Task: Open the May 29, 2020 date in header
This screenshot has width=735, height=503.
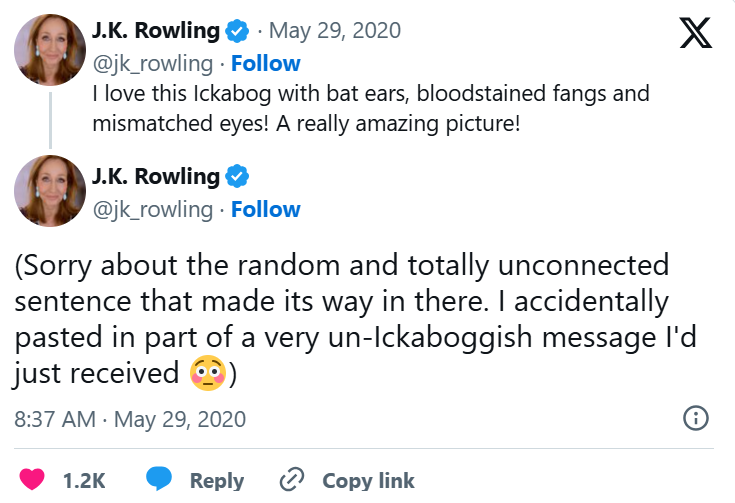Action: click(335, 31)
